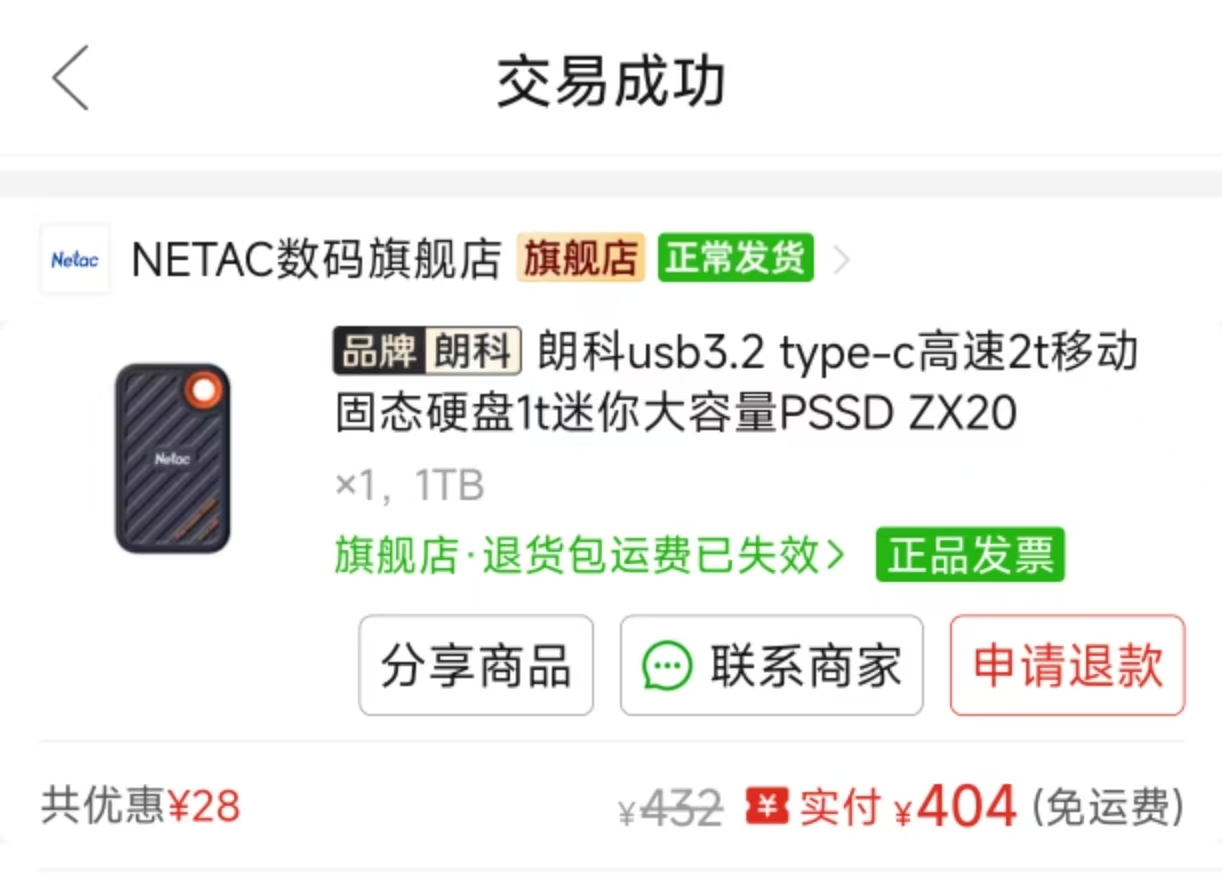The width and height of the screenshot is (1222, 878).
Task: Tap the 旗舰店 flagship badge
Action: [581, 259]
